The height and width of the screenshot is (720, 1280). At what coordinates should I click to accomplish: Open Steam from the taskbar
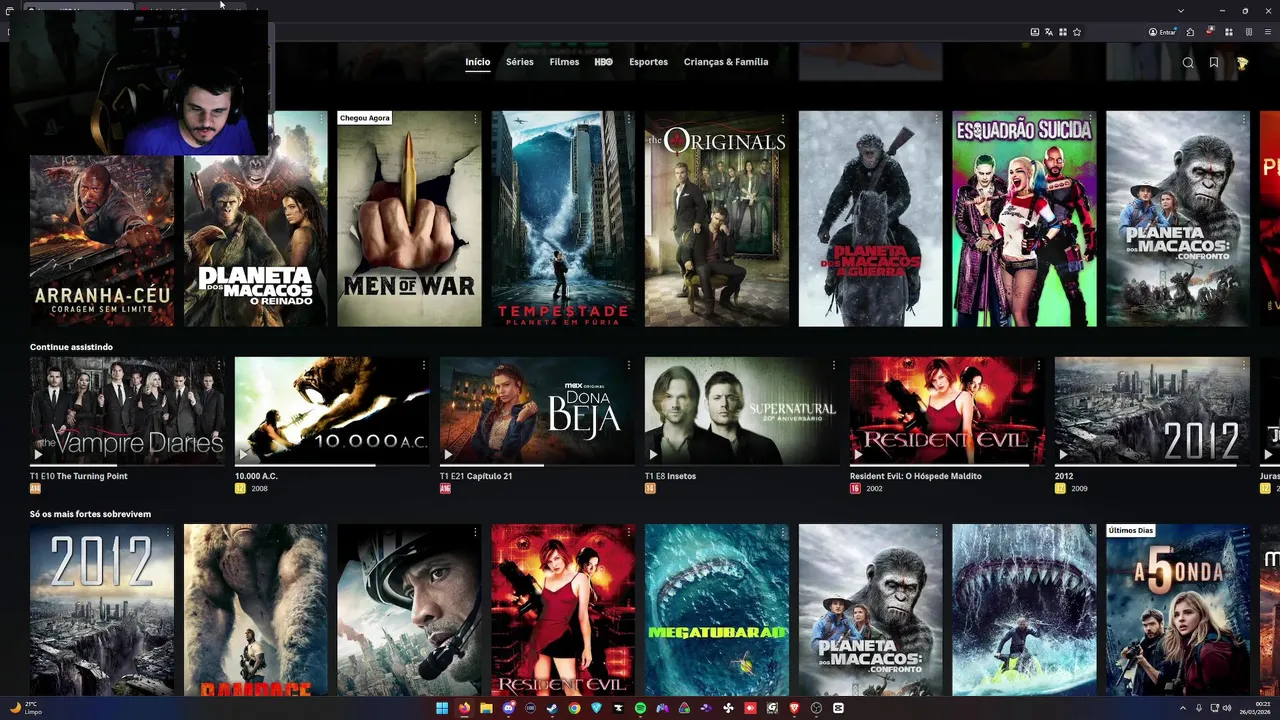(x=552, y=708)
